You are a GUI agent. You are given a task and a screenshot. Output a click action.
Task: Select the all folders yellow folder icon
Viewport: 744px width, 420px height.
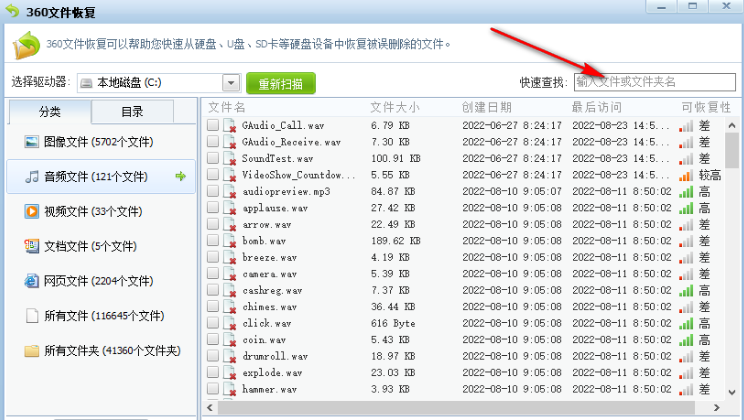tap(32, 350)
